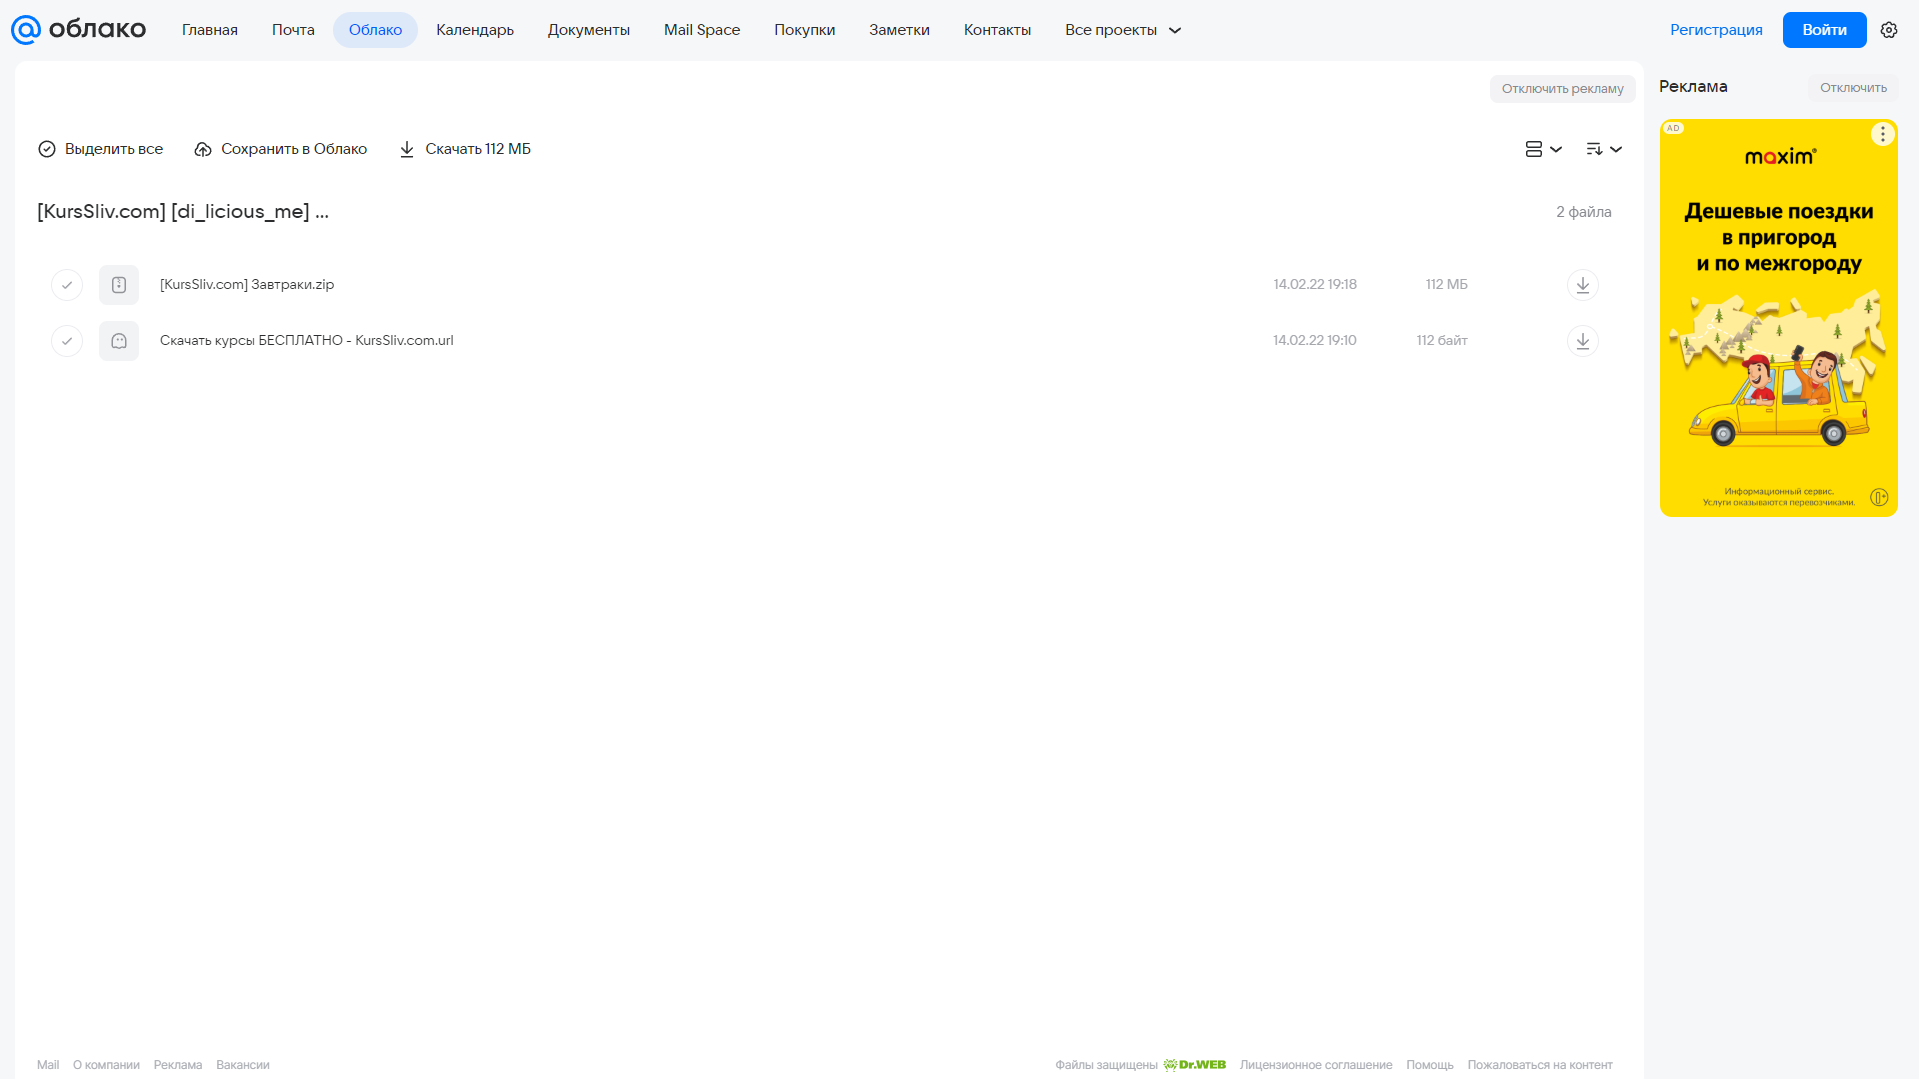This screenshot has height=1079, width=1919.
Task: Open settings via the gear icon
Action: click(x=1888, y=30)
